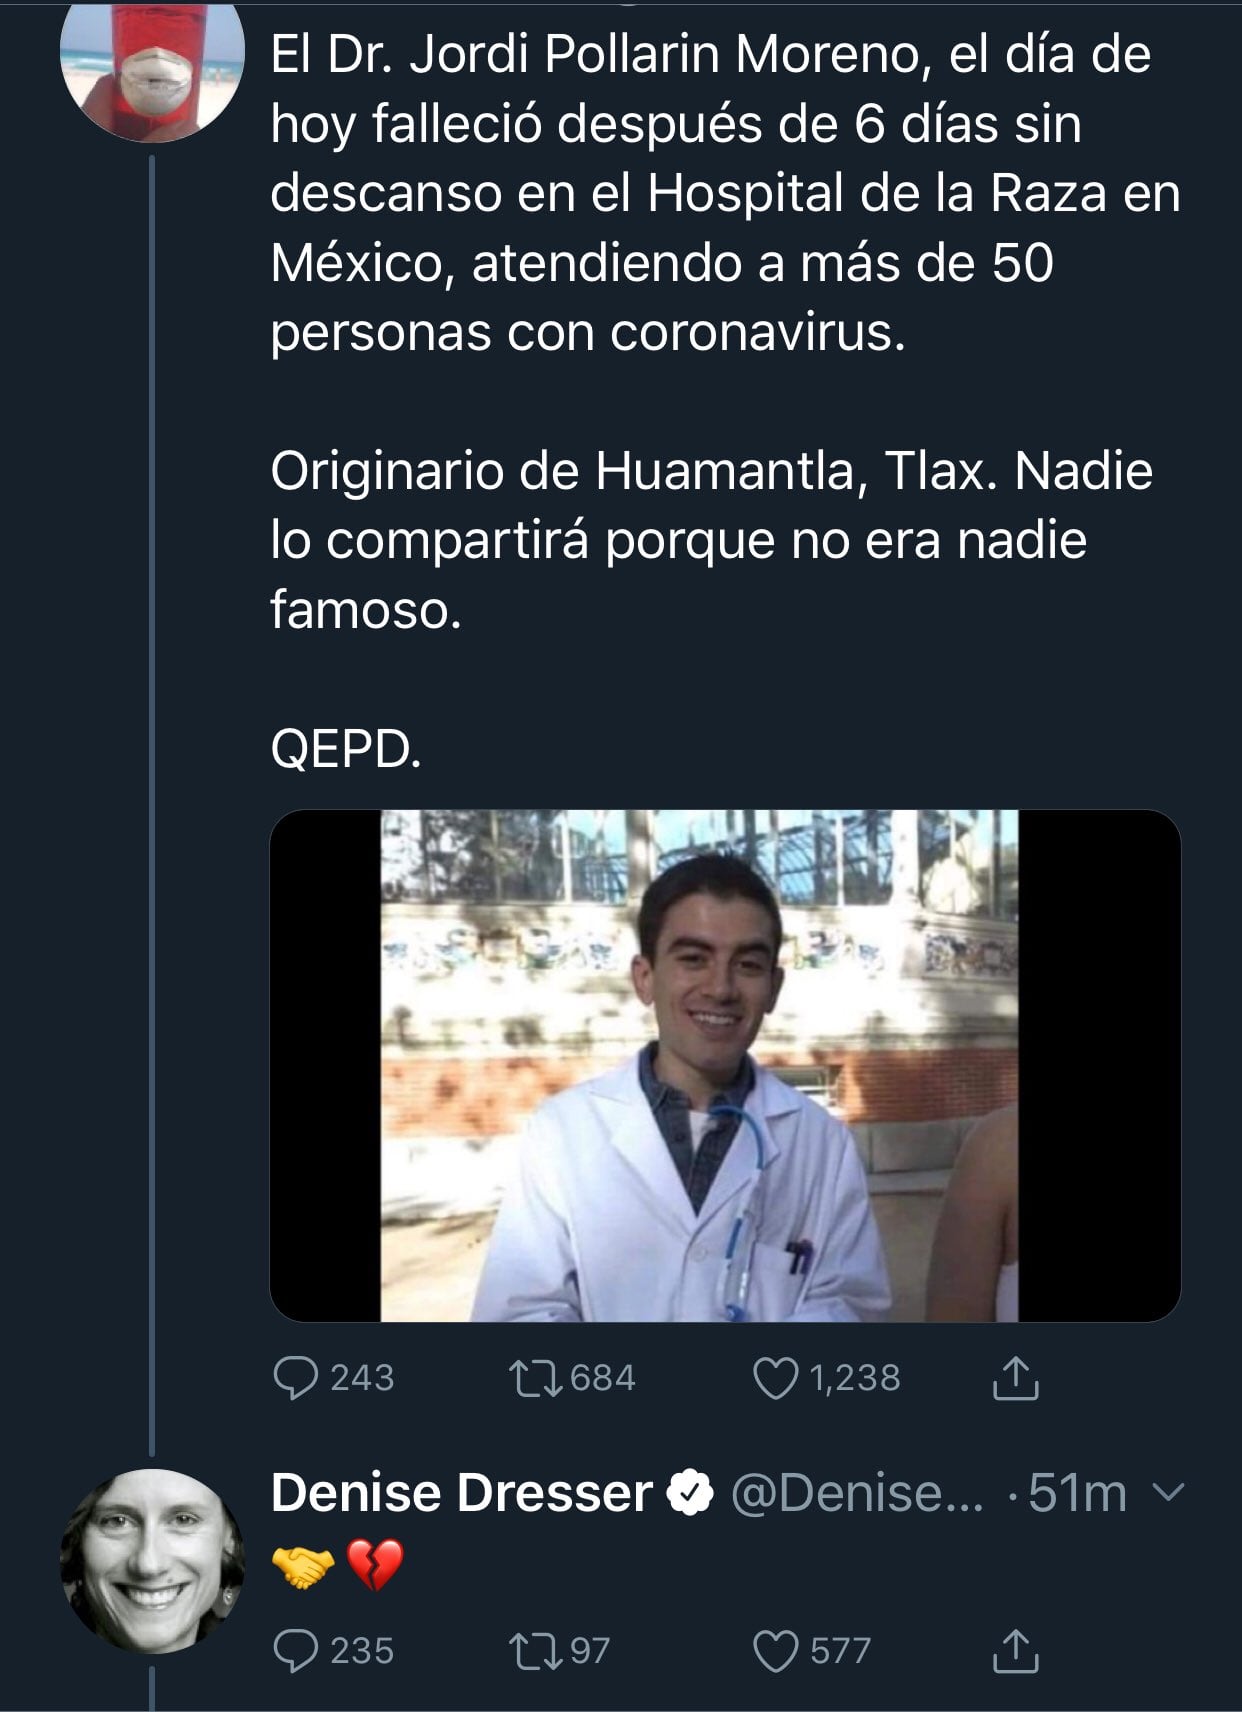Reply to Denise Dresser's tweet
Screen dimensions: 1242x1712
point(295,1650)
